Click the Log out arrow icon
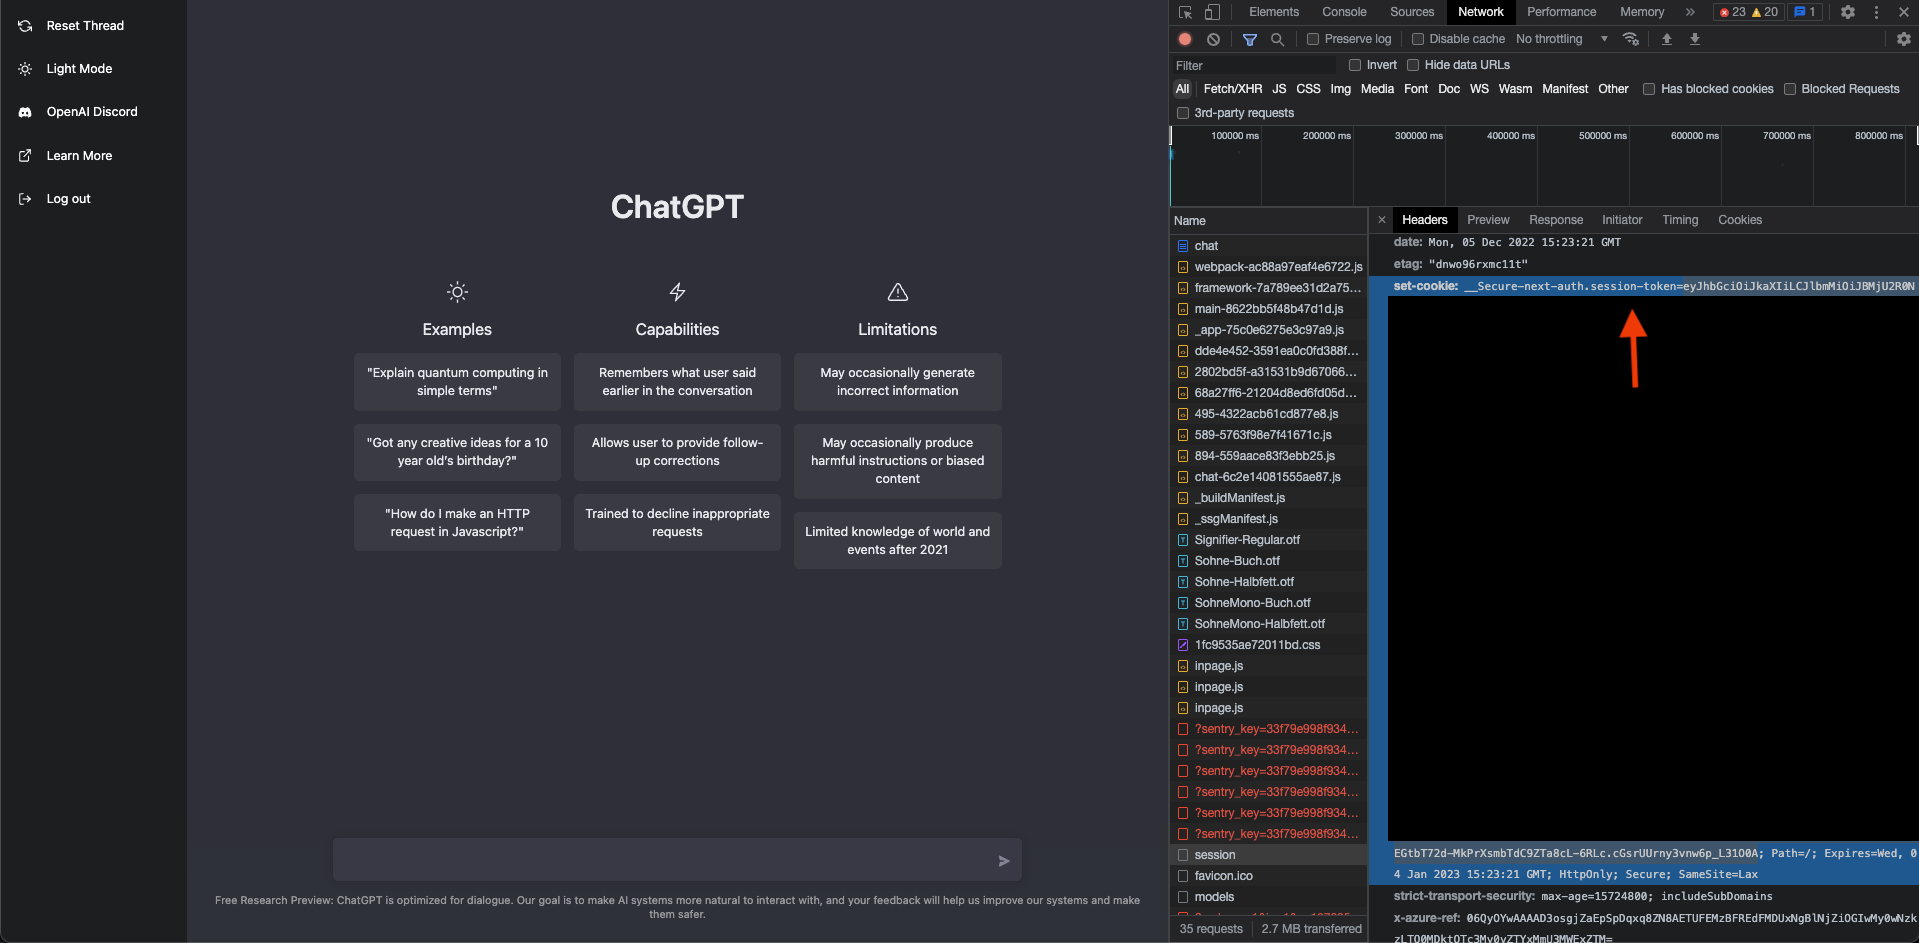Image resolution: width=1919 pixels, height=943 pixels. (x=25, y=199)
